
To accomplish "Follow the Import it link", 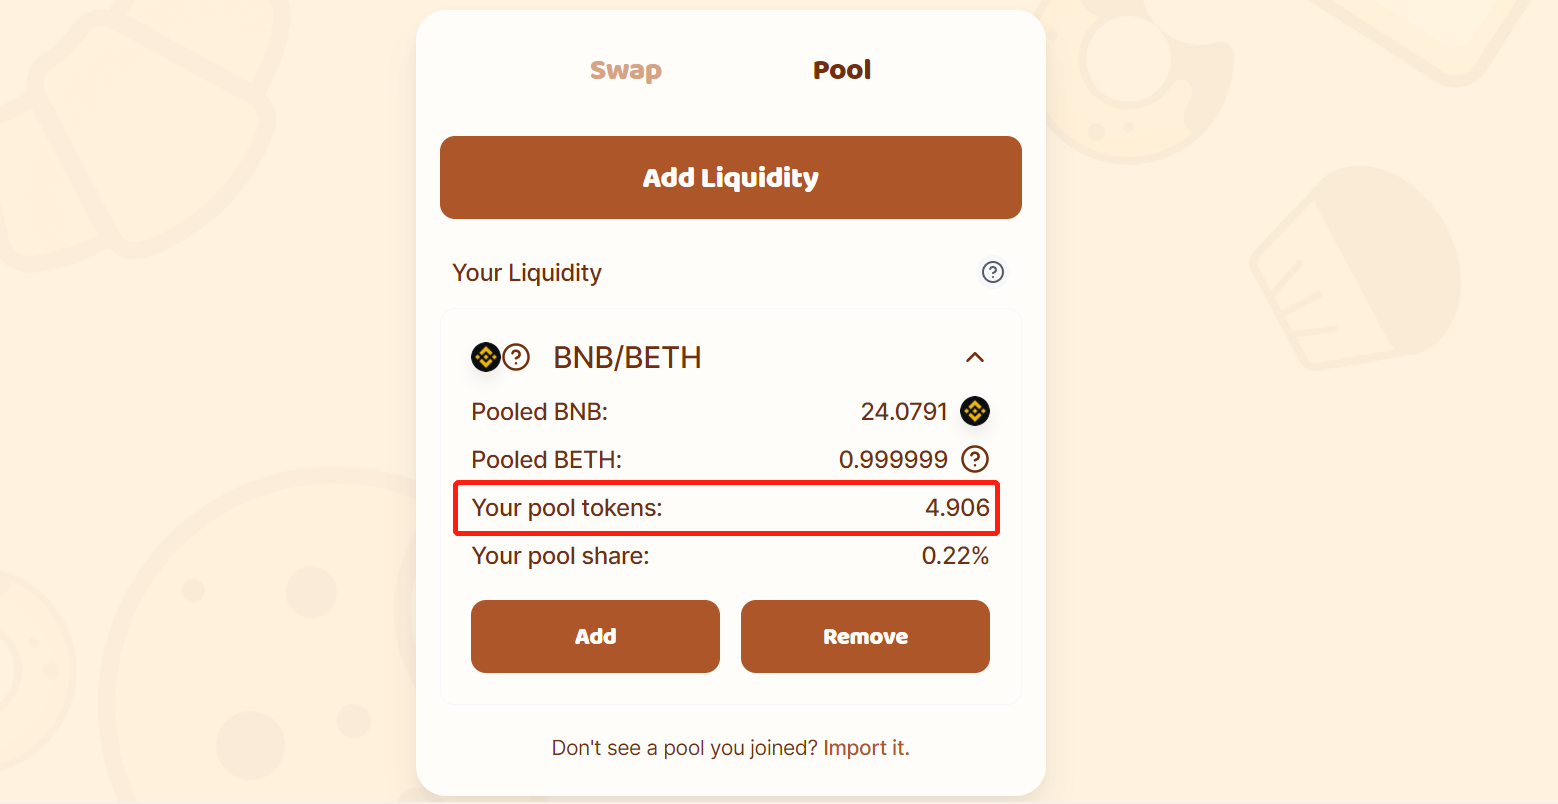I will pos(866,748).
